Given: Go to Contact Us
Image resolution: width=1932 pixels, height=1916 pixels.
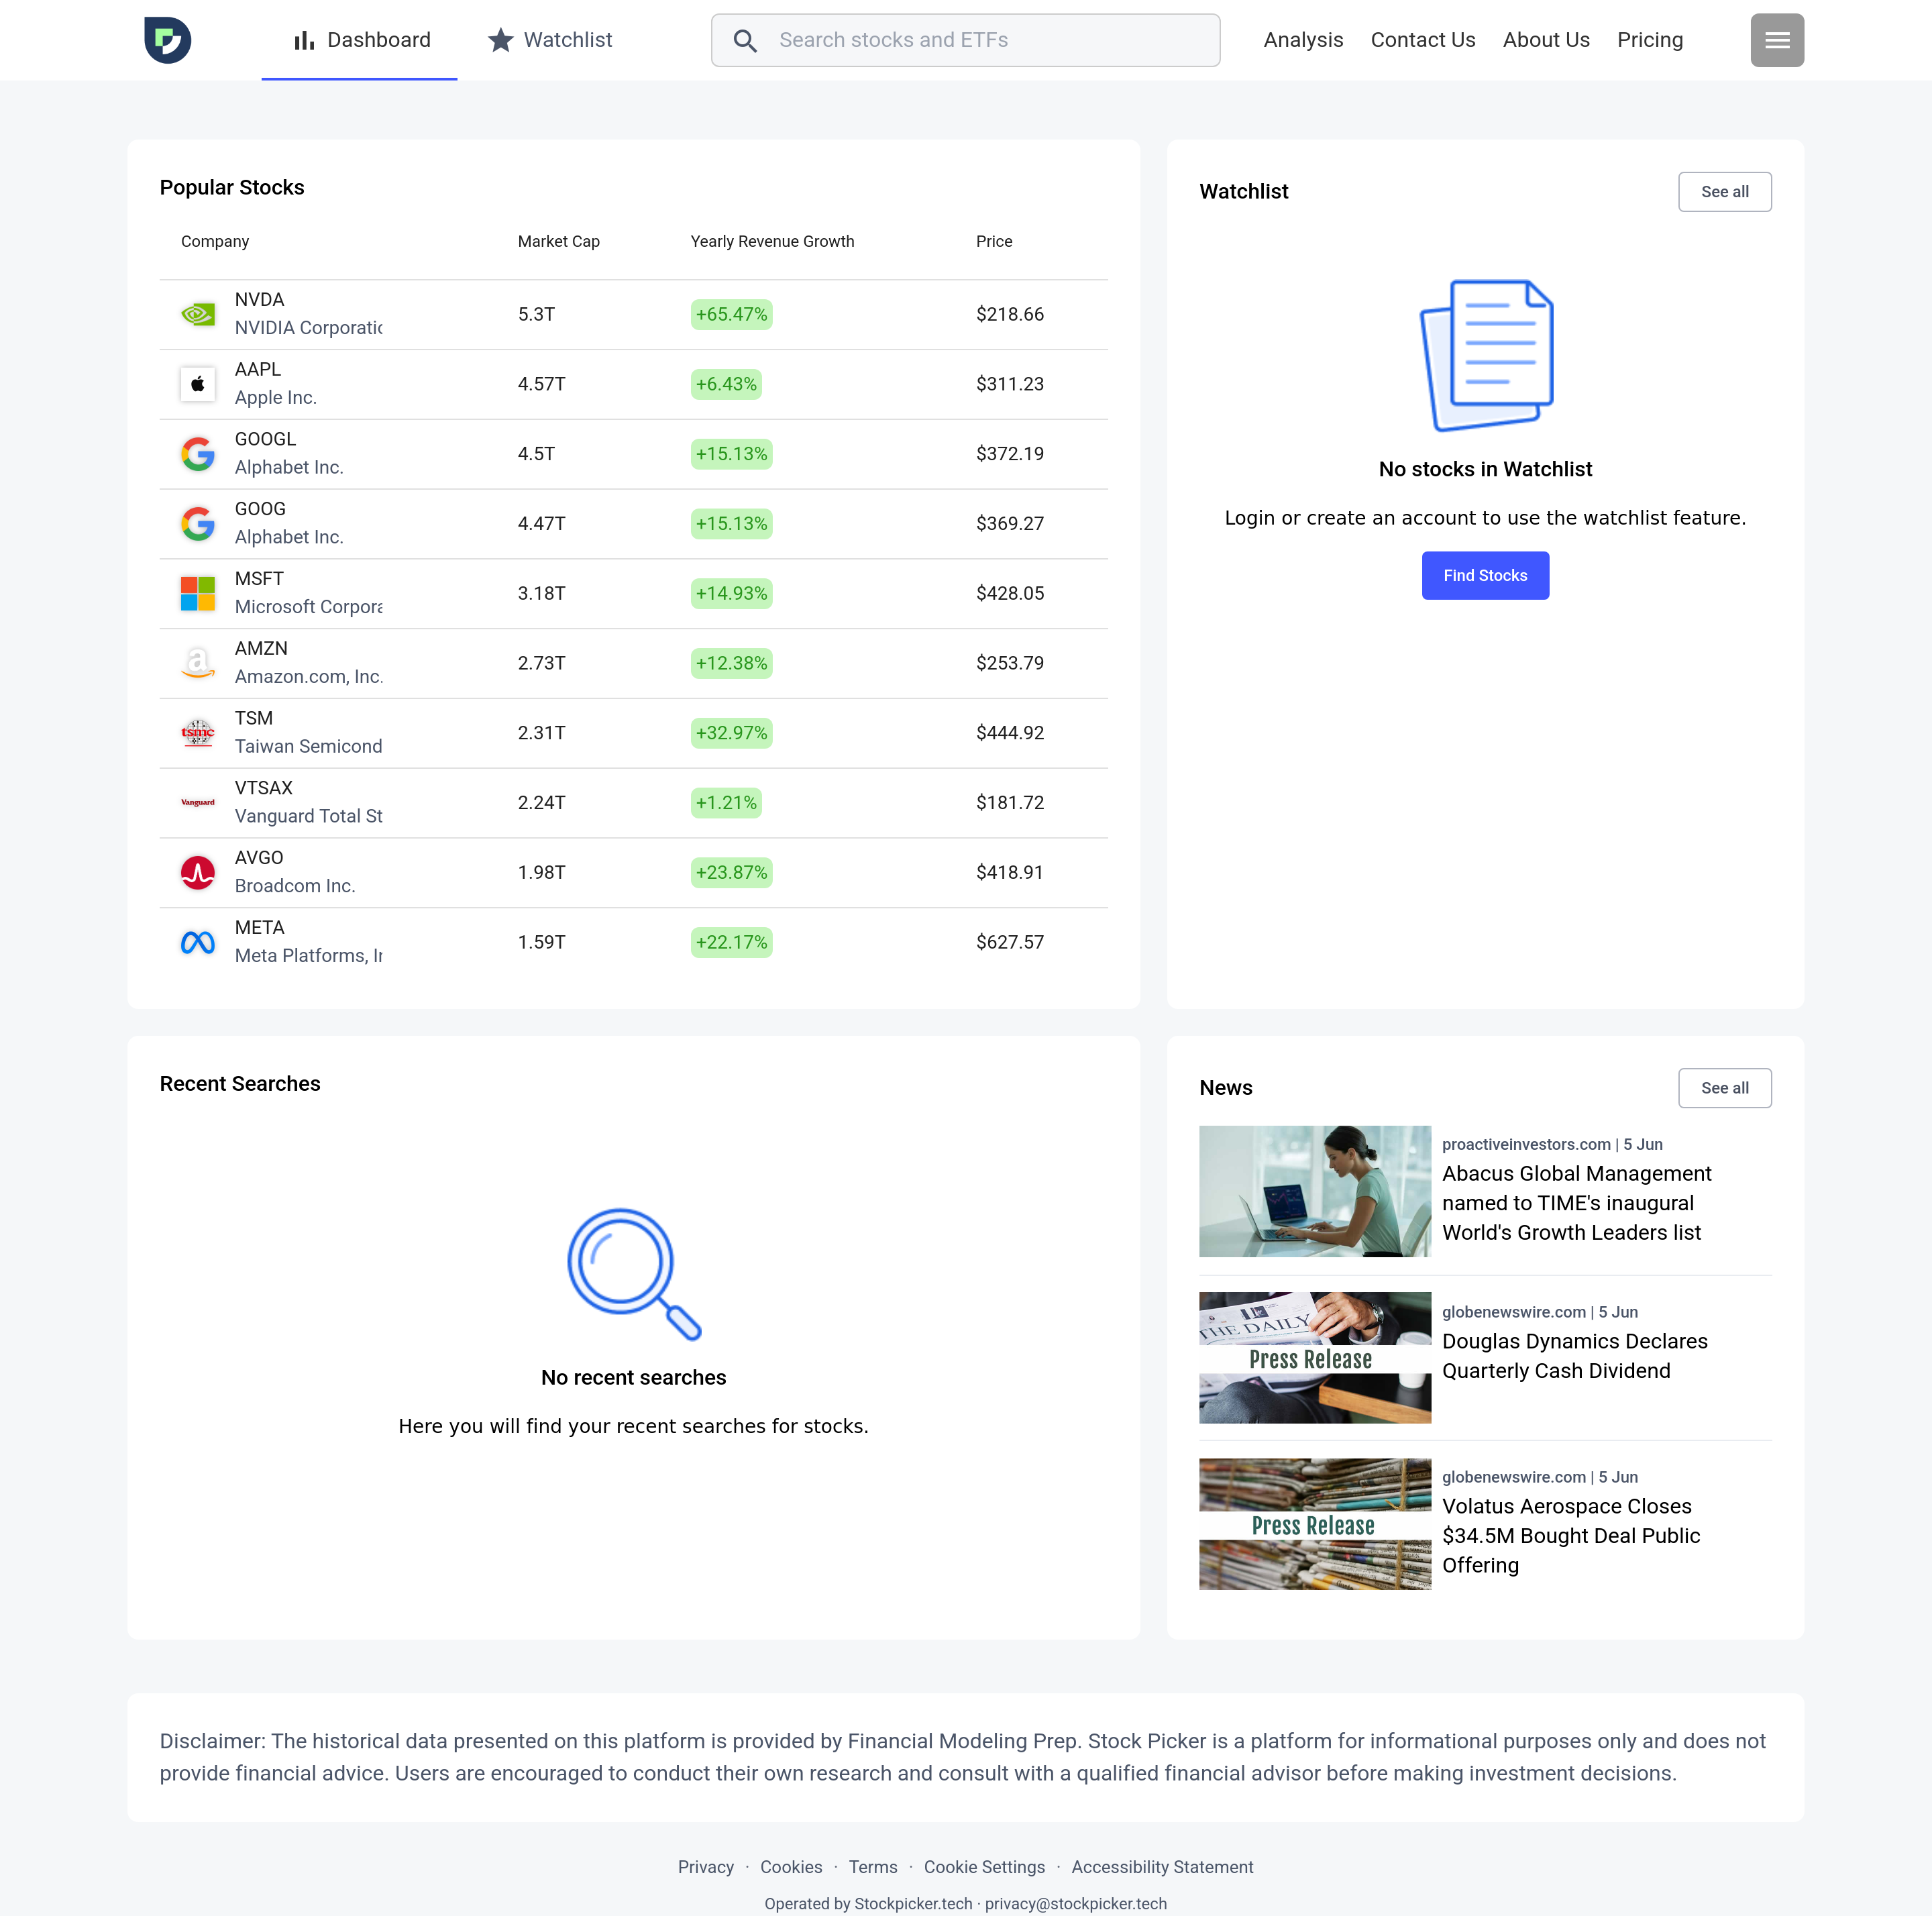Looking at the screenshot, I should click(x=1423, y=40).
